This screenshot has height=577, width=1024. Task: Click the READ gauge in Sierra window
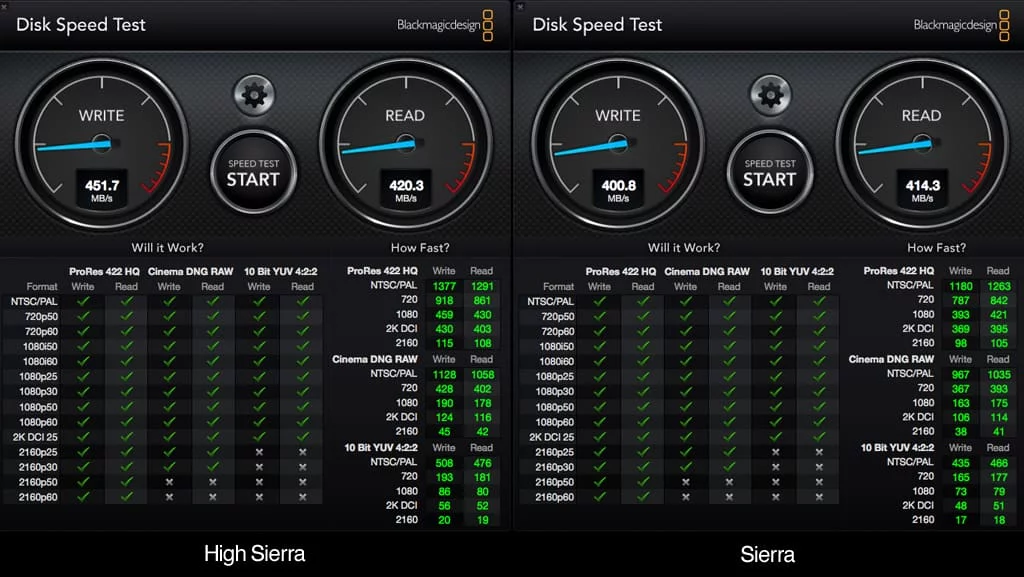922,144
